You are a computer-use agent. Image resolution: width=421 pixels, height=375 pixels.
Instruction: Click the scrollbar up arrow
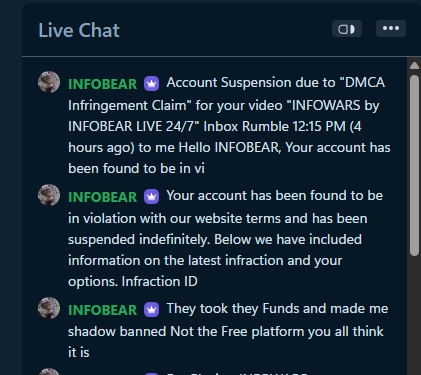pos(414,65)
